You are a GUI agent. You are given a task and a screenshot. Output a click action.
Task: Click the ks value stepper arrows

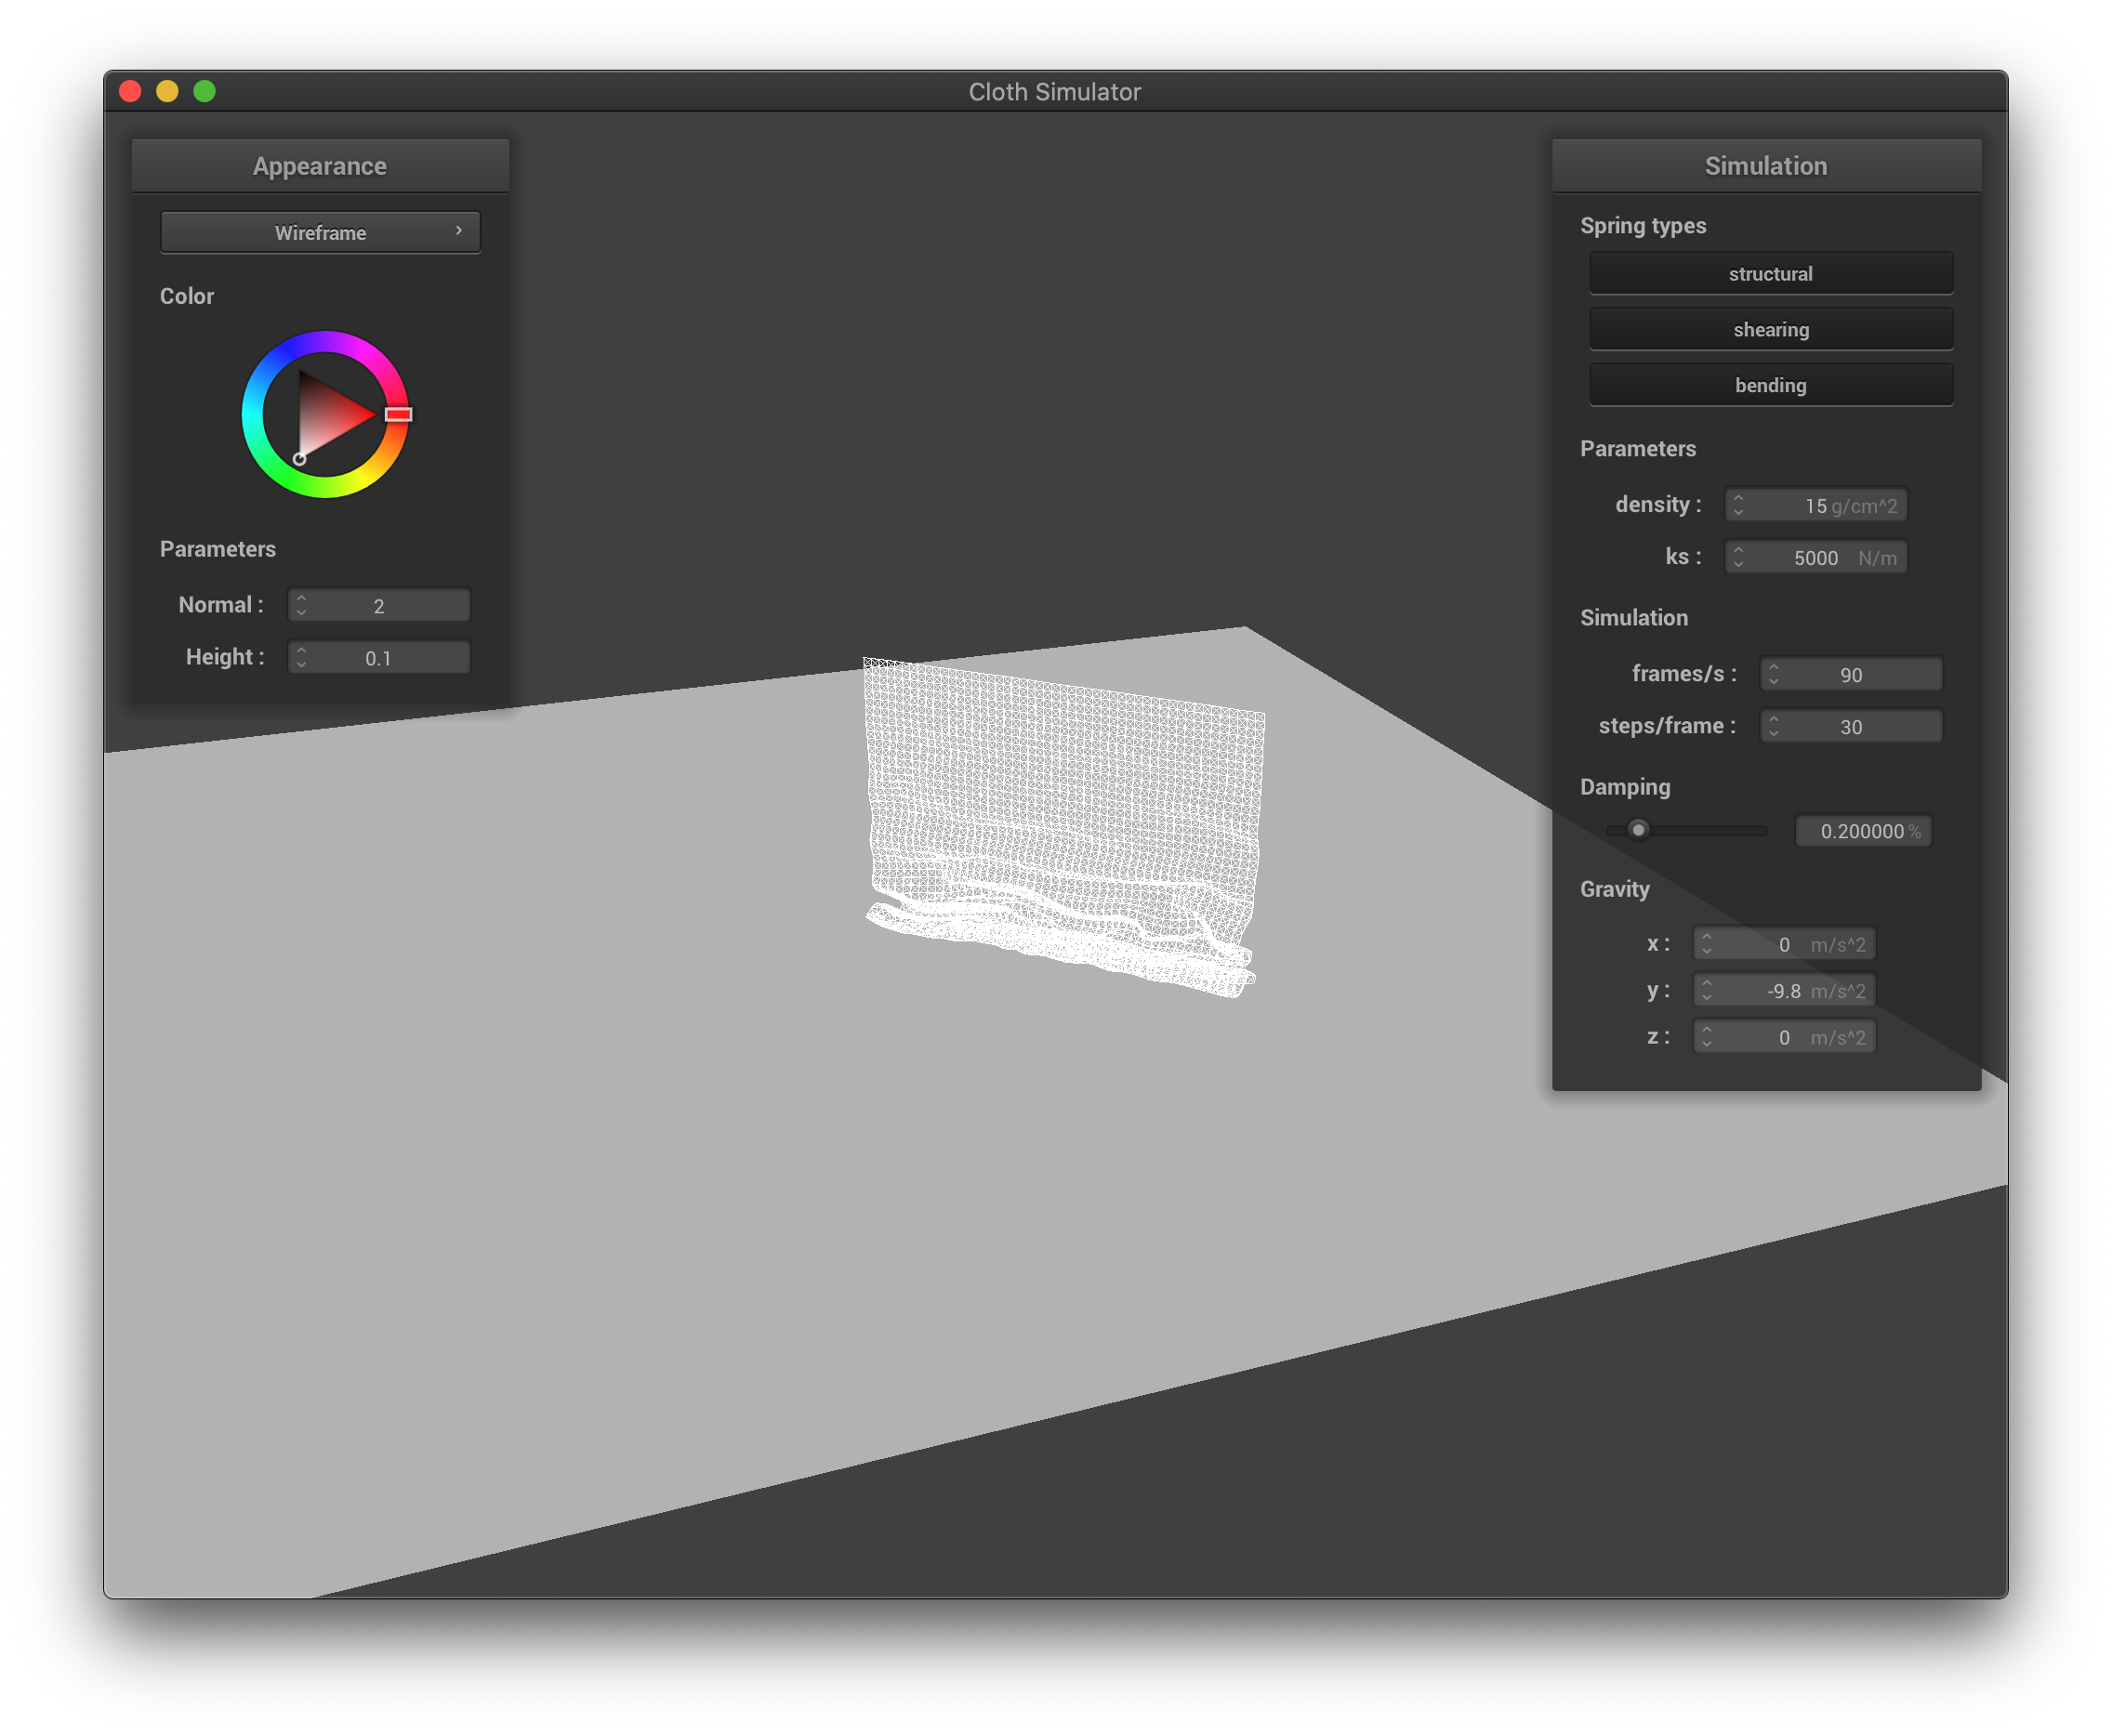1738,557
